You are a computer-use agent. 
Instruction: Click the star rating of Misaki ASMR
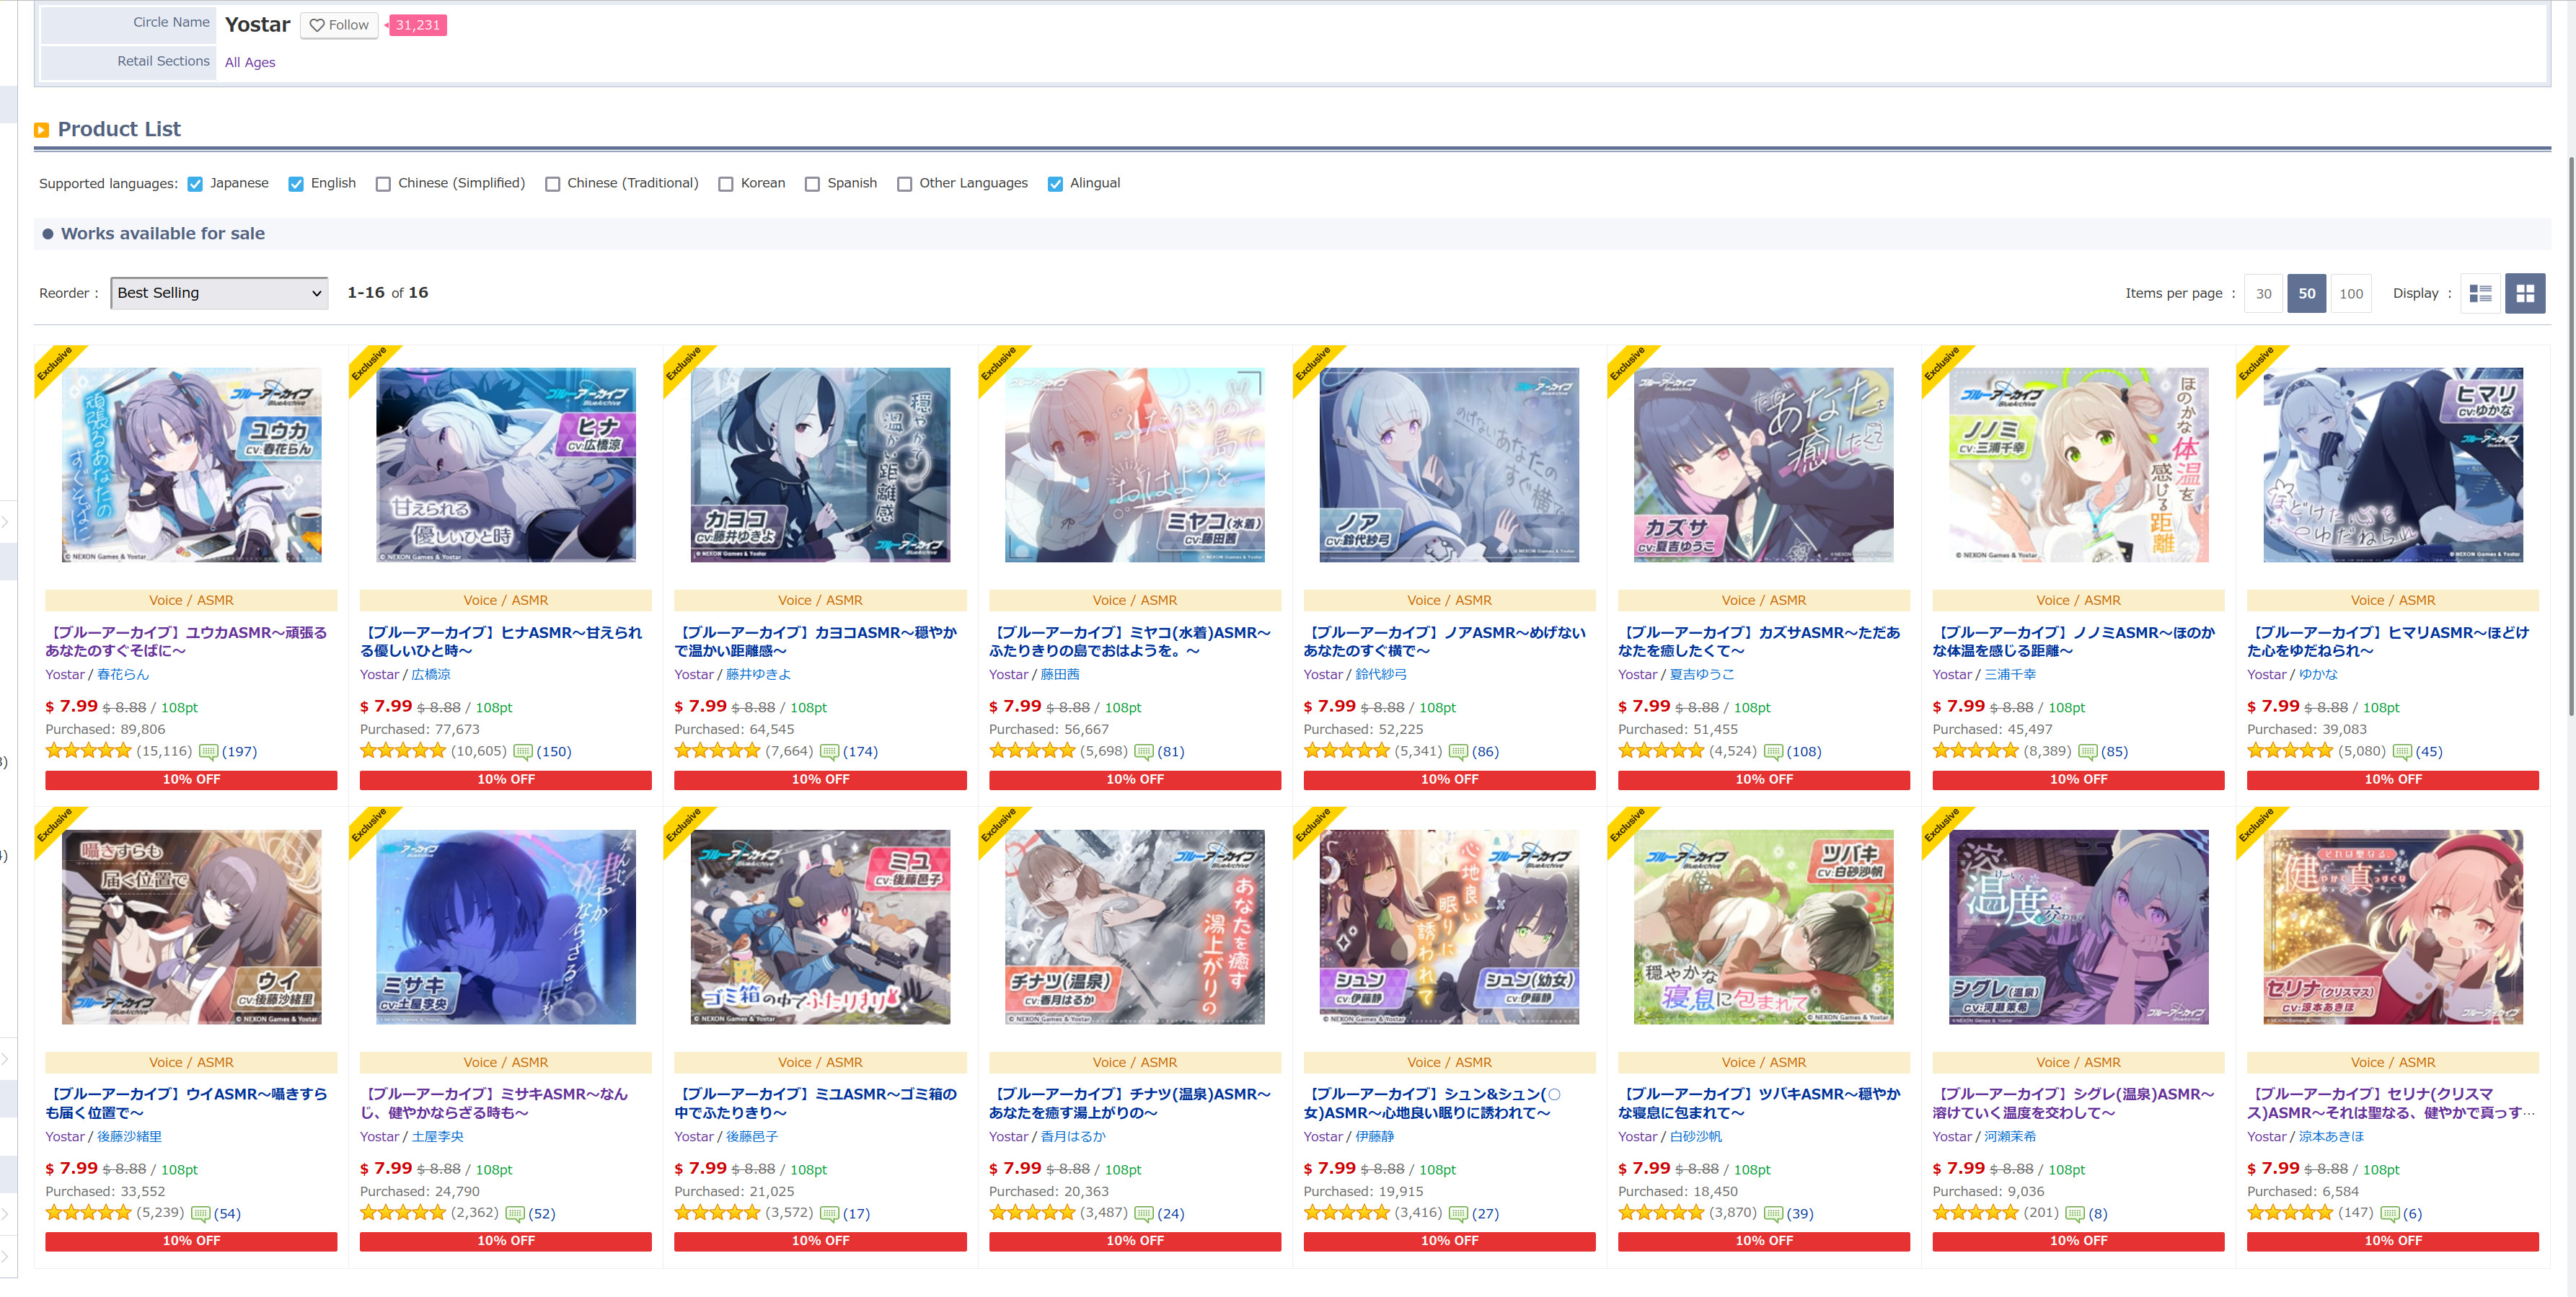(402, 1213)
